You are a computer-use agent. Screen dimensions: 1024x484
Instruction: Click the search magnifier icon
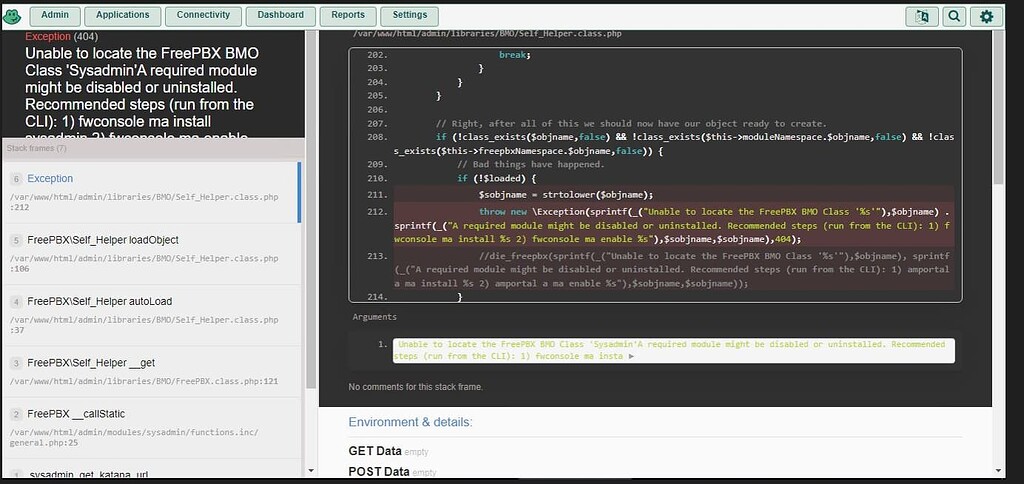954,16
